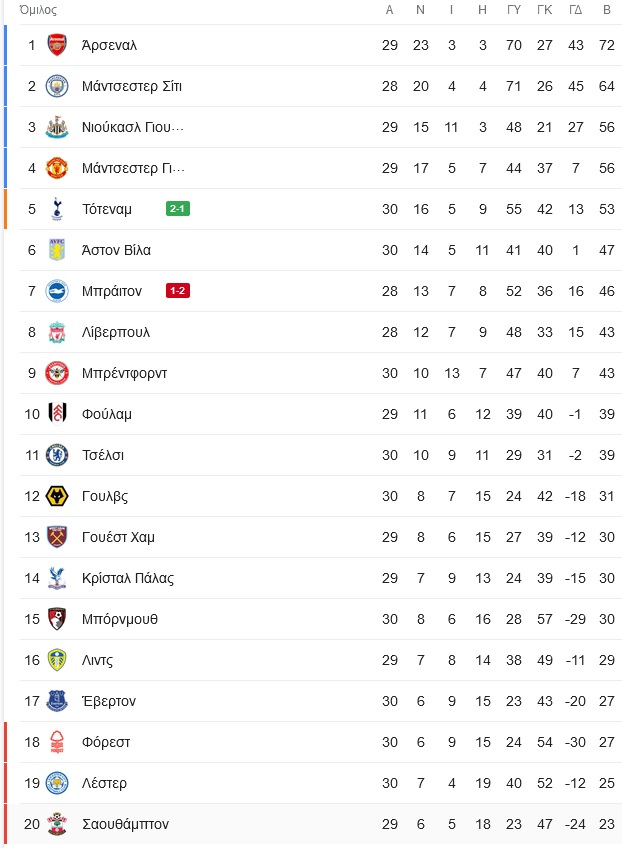Select the Tottenham cockerel crest icon
Image resolution: width=622 pixels, height=848 pixels.
57,209
